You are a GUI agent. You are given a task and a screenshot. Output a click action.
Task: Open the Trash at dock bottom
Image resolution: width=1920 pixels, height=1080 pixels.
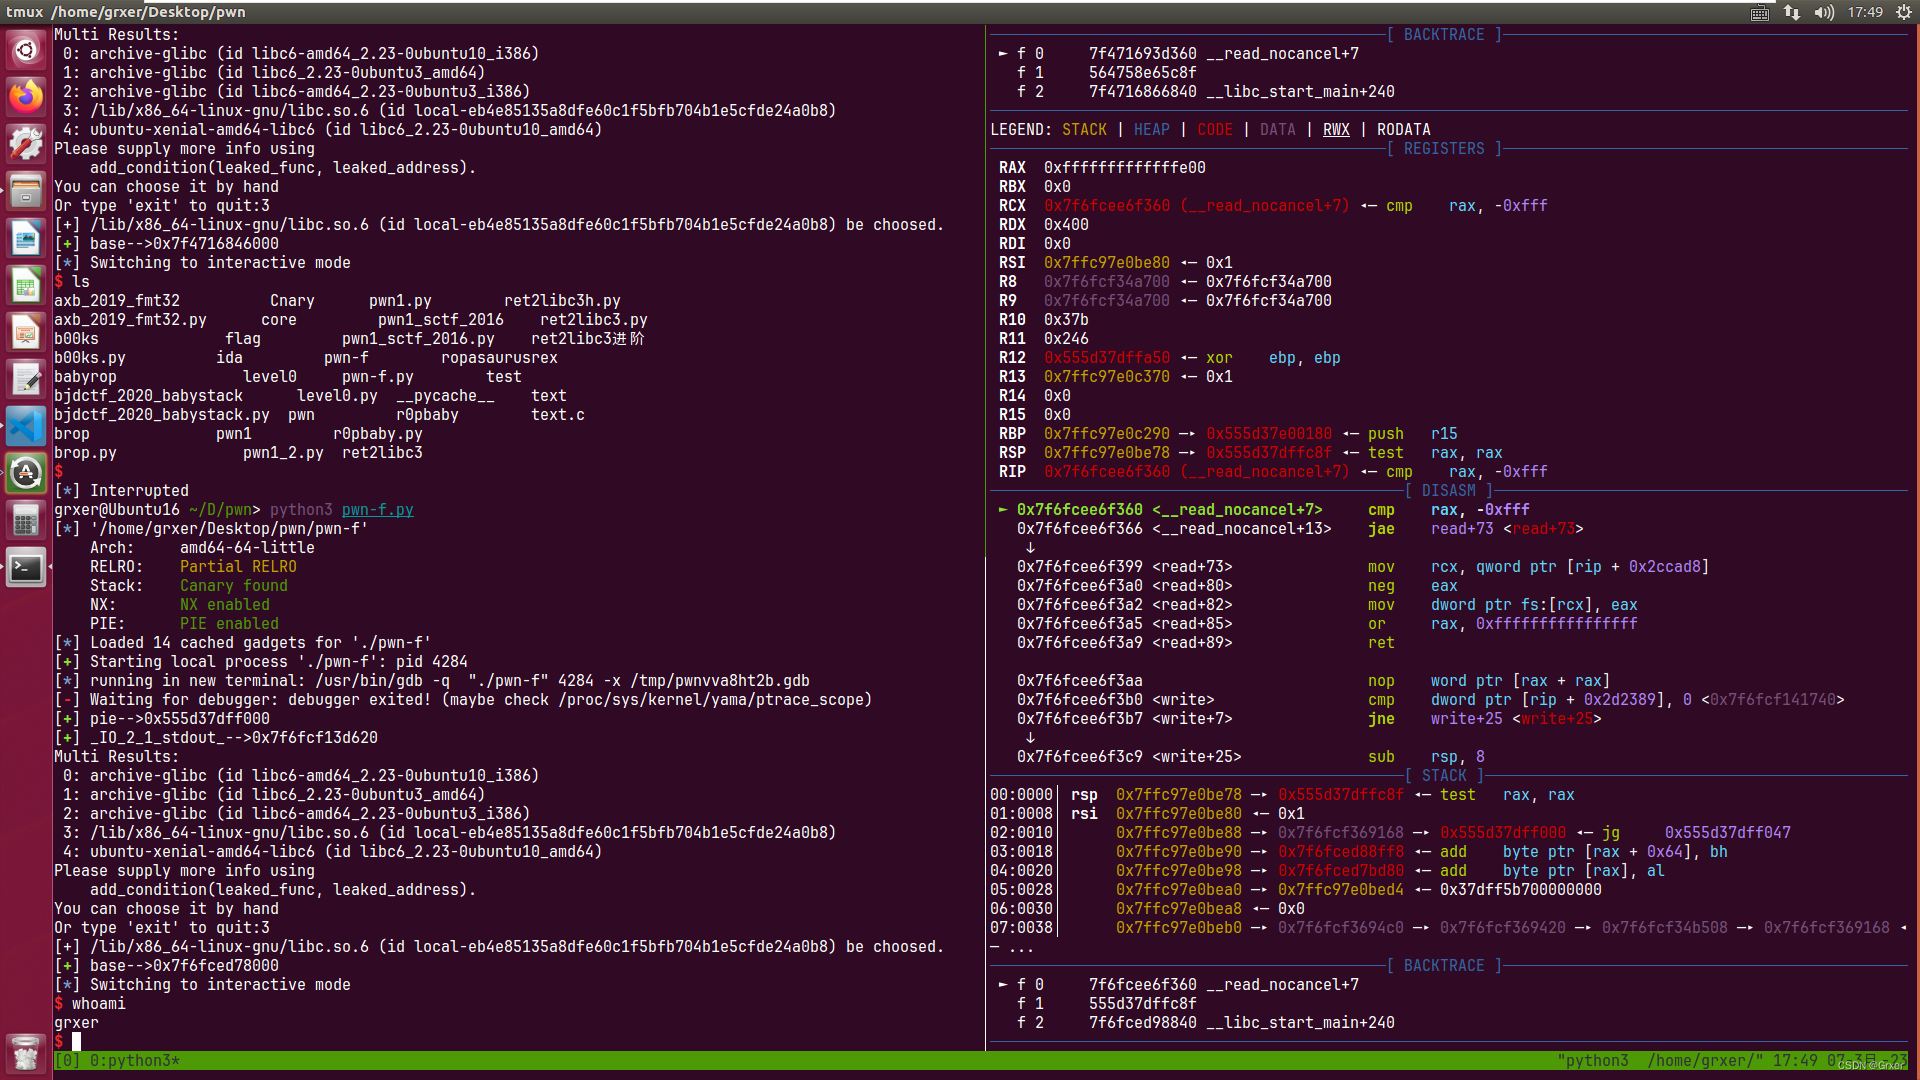point(26,1053)
